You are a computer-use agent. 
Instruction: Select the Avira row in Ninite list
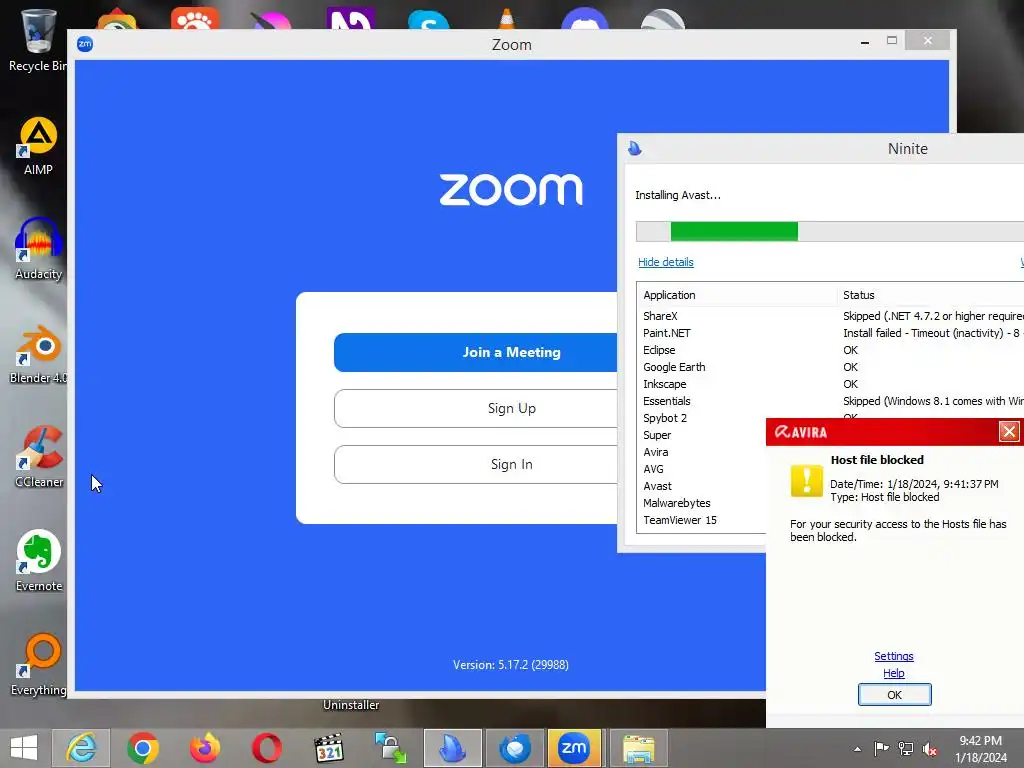click(701, 452)
